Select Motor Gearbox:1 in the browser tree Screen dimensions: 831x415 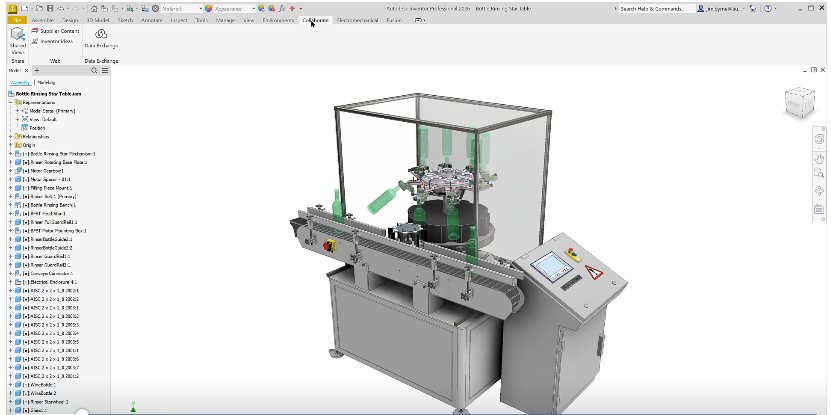click(49, 171)
